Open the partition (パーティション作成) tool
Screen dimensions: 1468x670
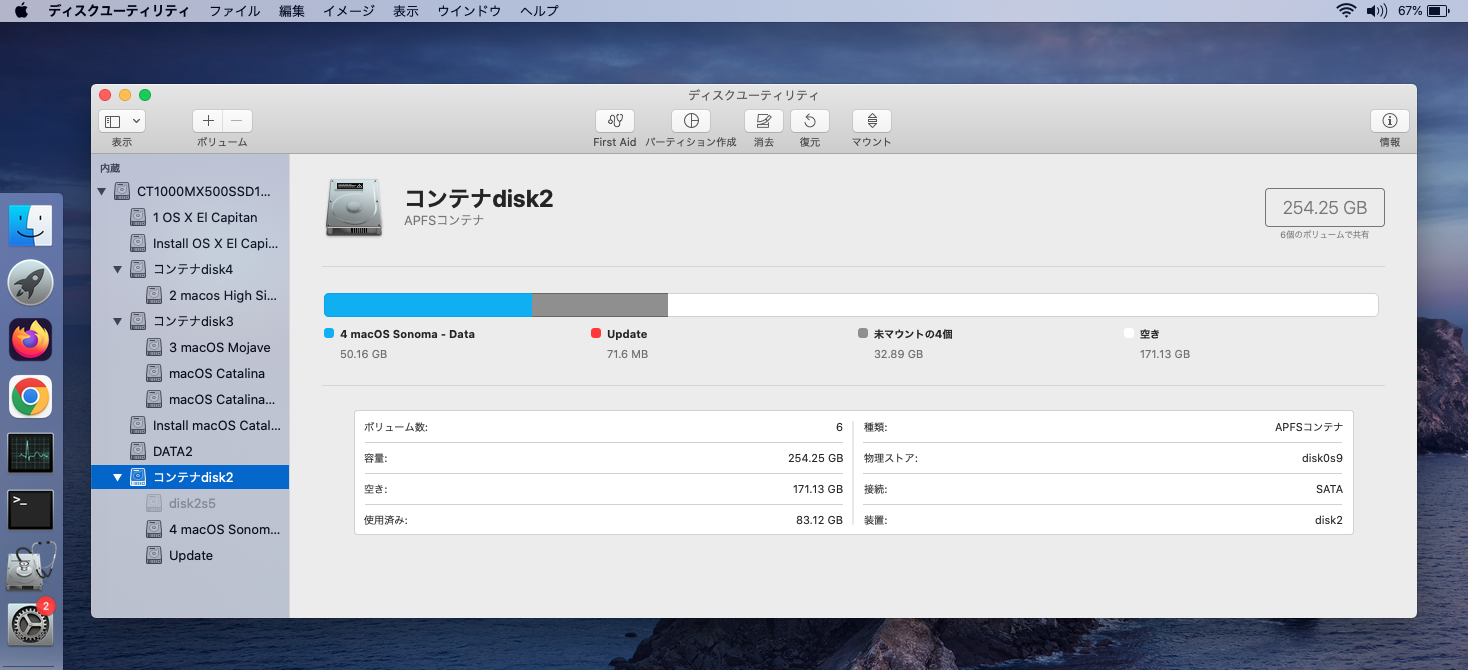click(x=690, y=121)
